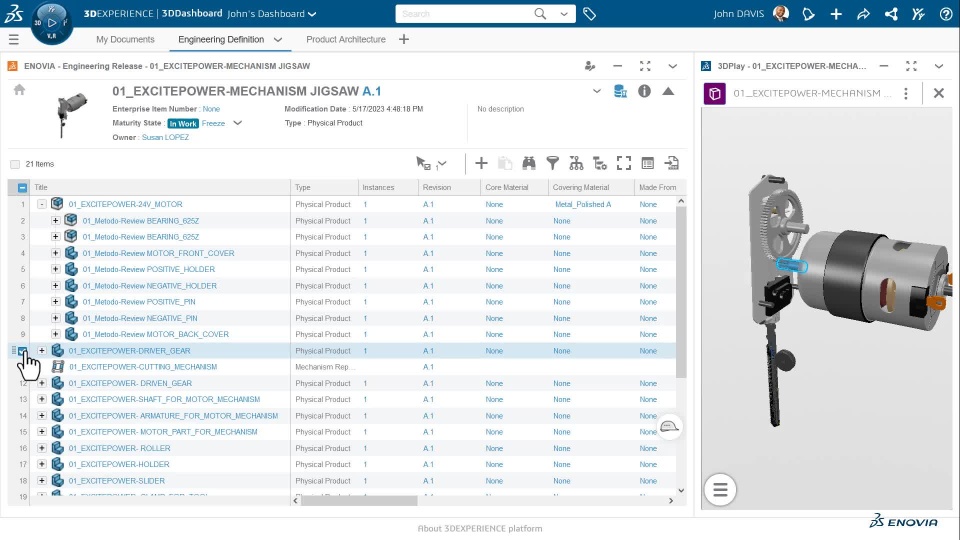
Task: Select the Engineering Definition tab
Action: coord(221,39)
